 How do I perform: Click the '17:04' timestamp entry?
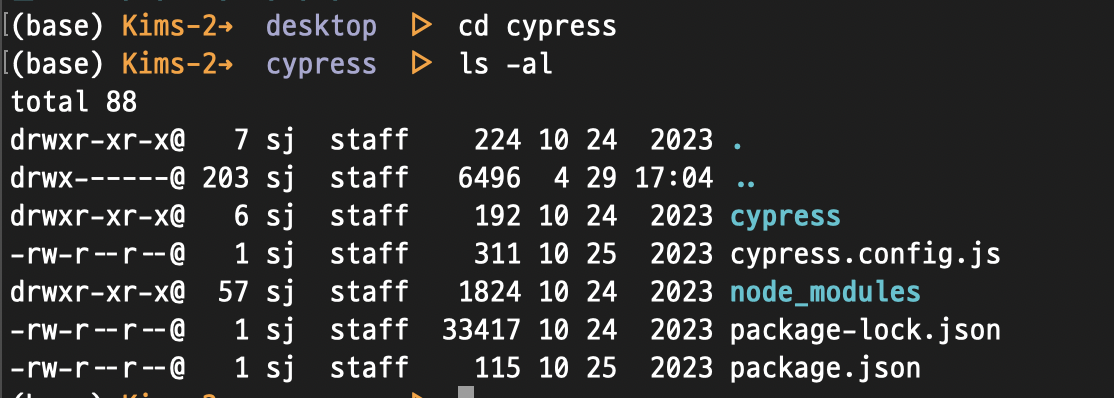(x=674, y=178)
